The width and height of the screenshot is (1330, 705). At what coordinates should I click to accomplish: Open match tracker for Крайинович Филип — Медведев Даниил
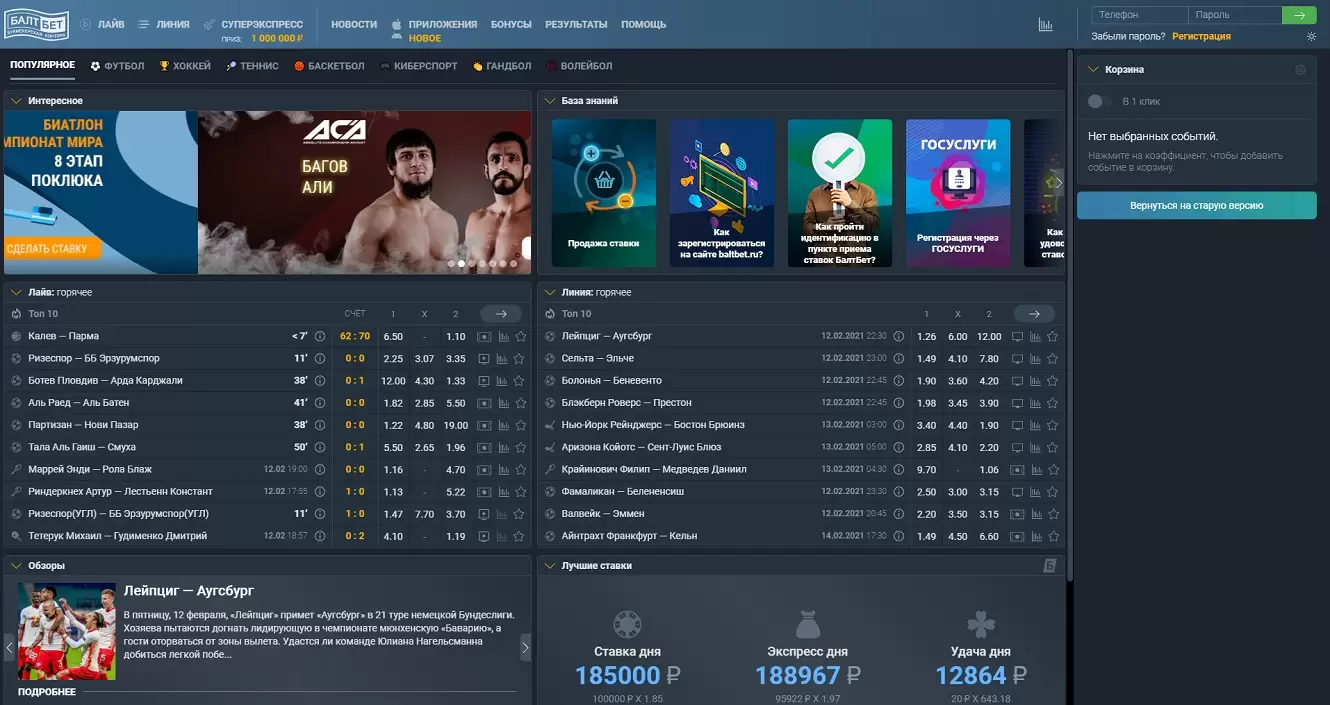(x=1018, y=469)
